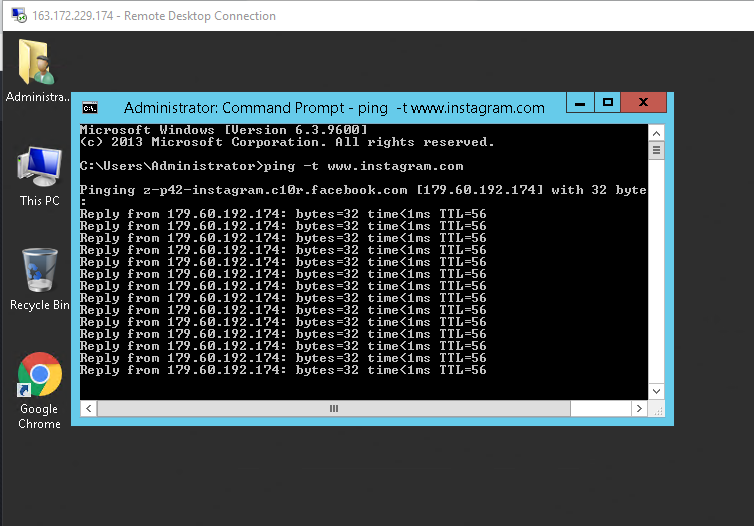Viewport: 754px width, 526px height.
Task: Click the window resize grip corner
Action: tap(657, 409)
